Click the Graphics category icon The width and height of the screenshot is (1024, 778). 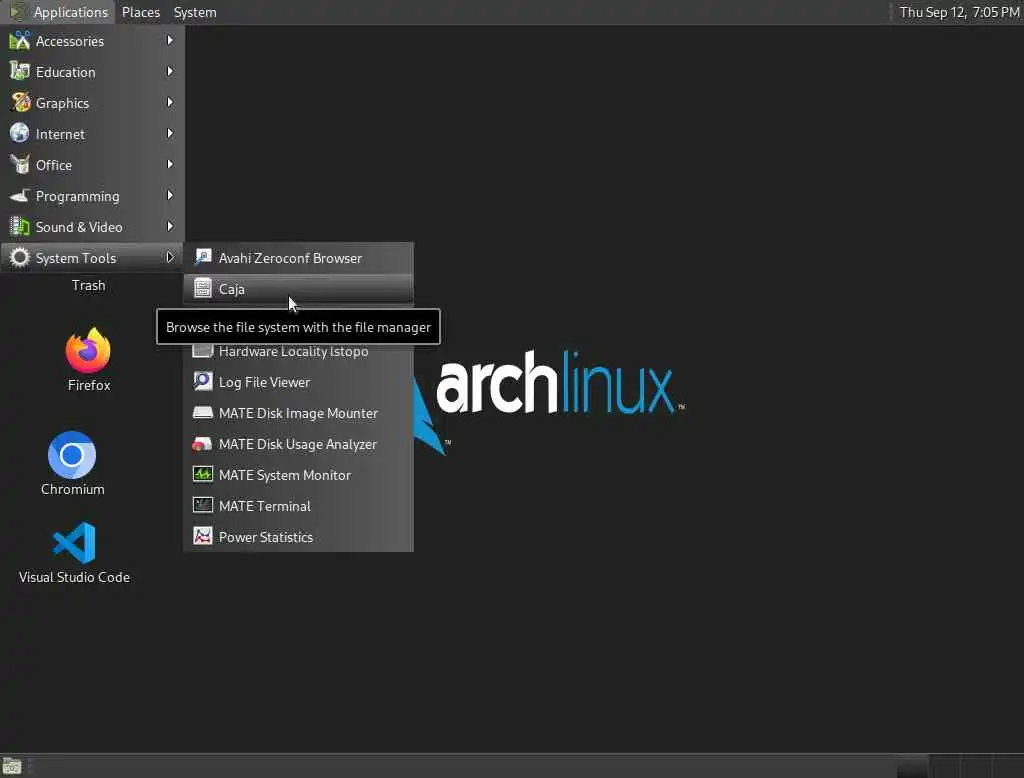20,103
